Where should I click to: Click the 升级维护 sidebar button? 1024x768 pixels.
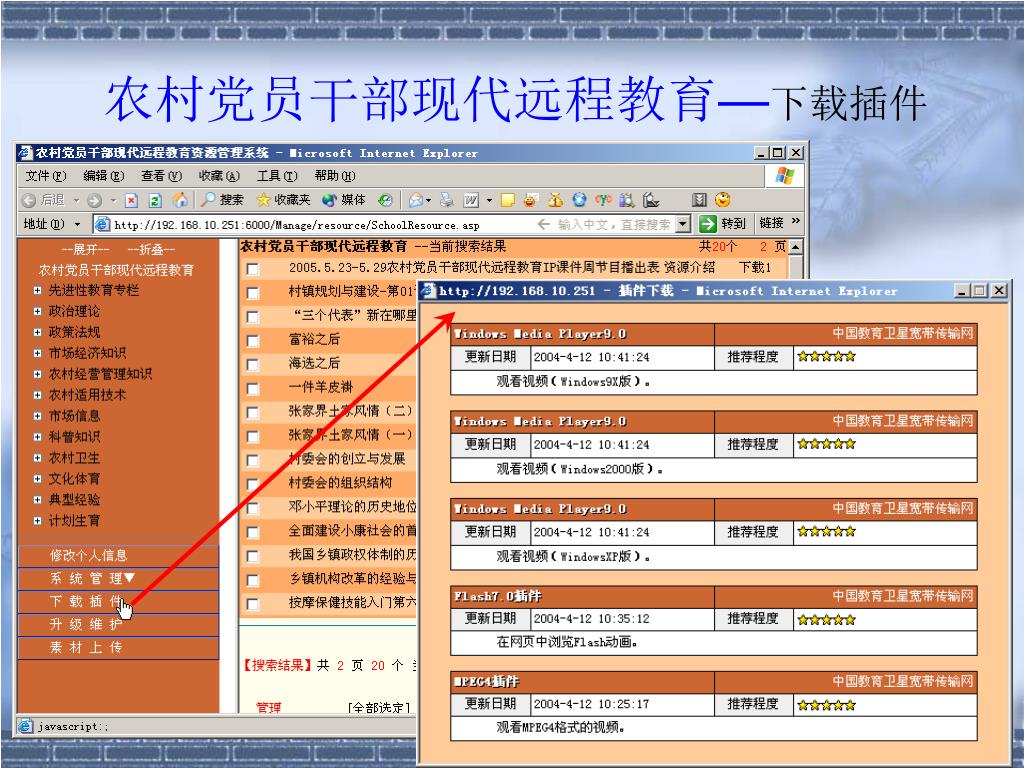click(118, 625)
